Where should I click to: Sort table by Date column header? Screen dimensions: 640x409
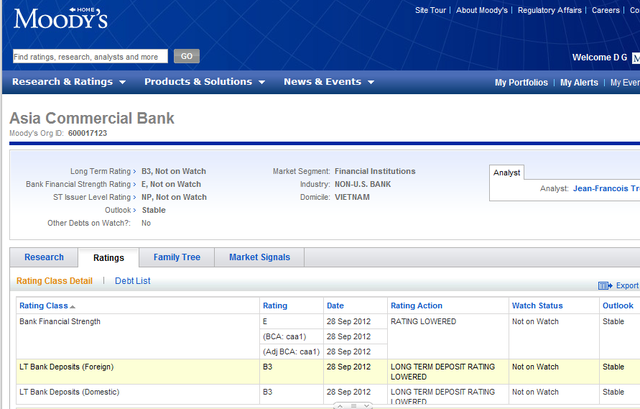335,305
